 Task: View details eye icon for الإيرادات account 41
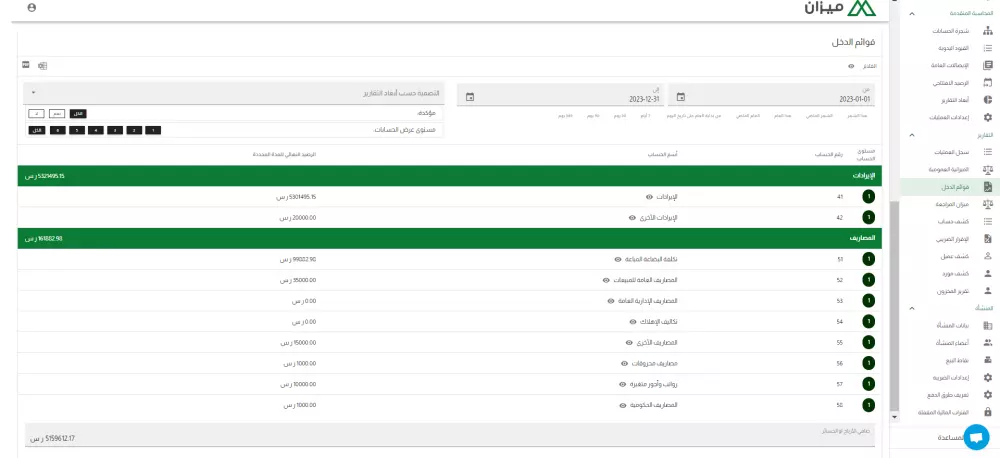[649, 197]
